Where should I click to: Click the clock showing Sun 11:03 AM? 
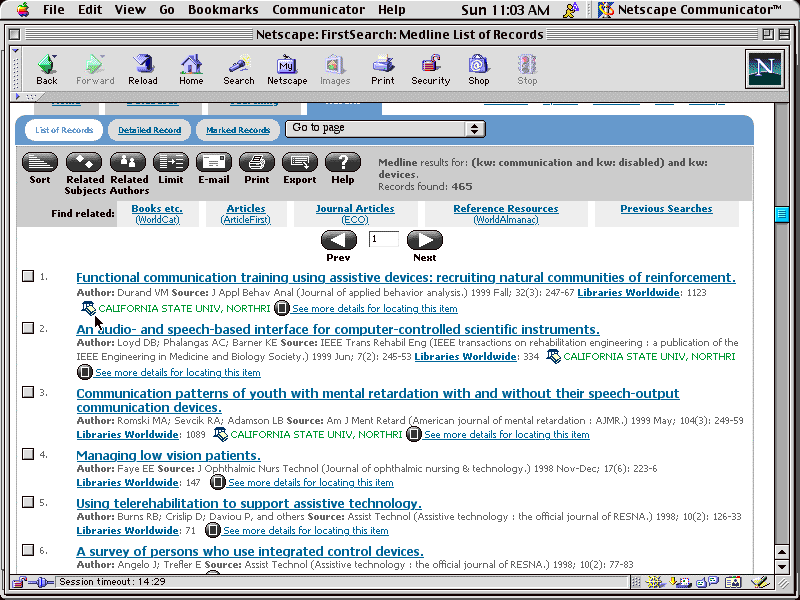tap(505, 9)
